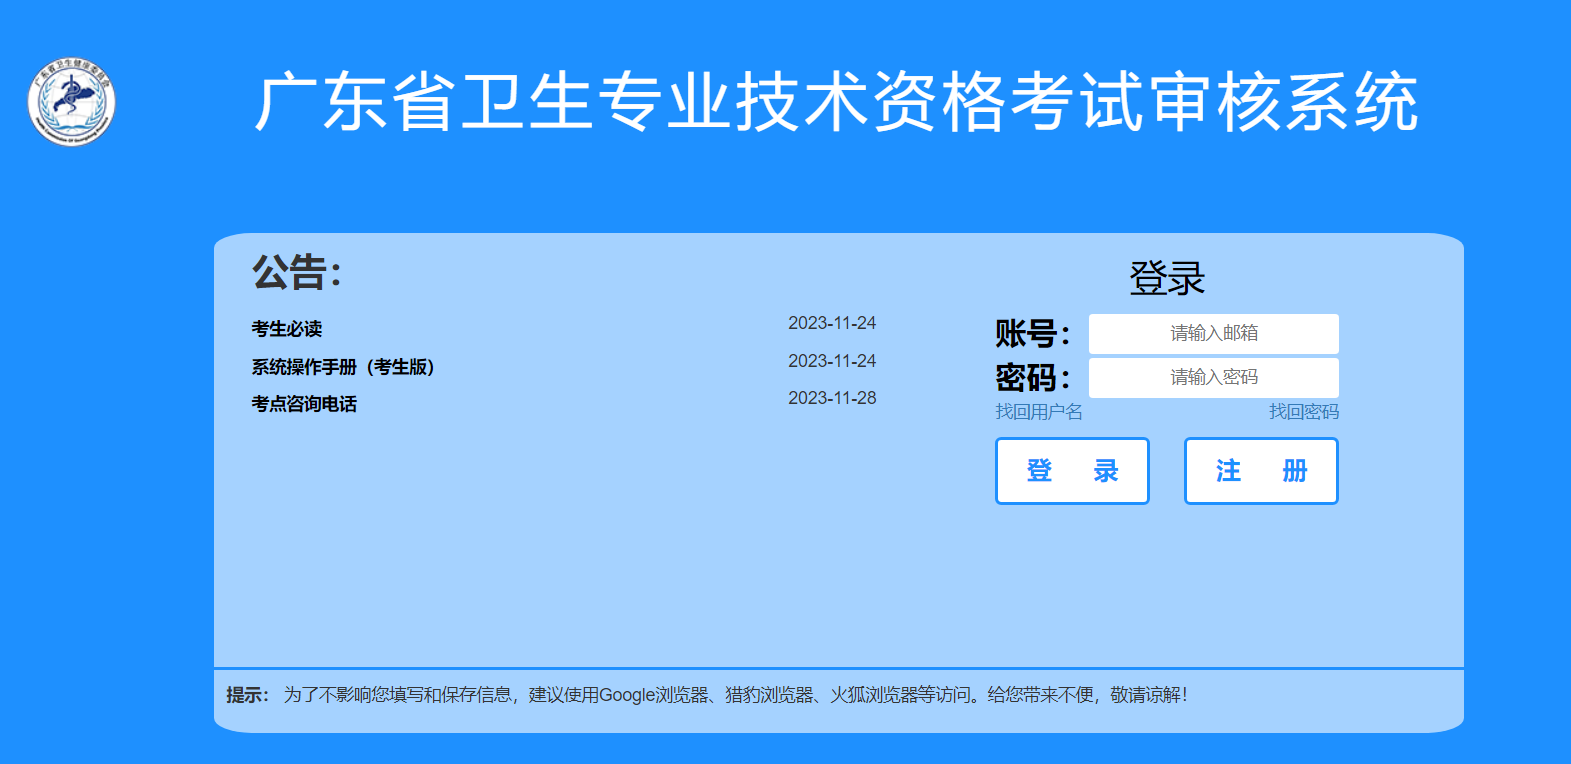Click the 账号 field label
This screenshot has height=764, width=1571.
[x=1032, y=334]
